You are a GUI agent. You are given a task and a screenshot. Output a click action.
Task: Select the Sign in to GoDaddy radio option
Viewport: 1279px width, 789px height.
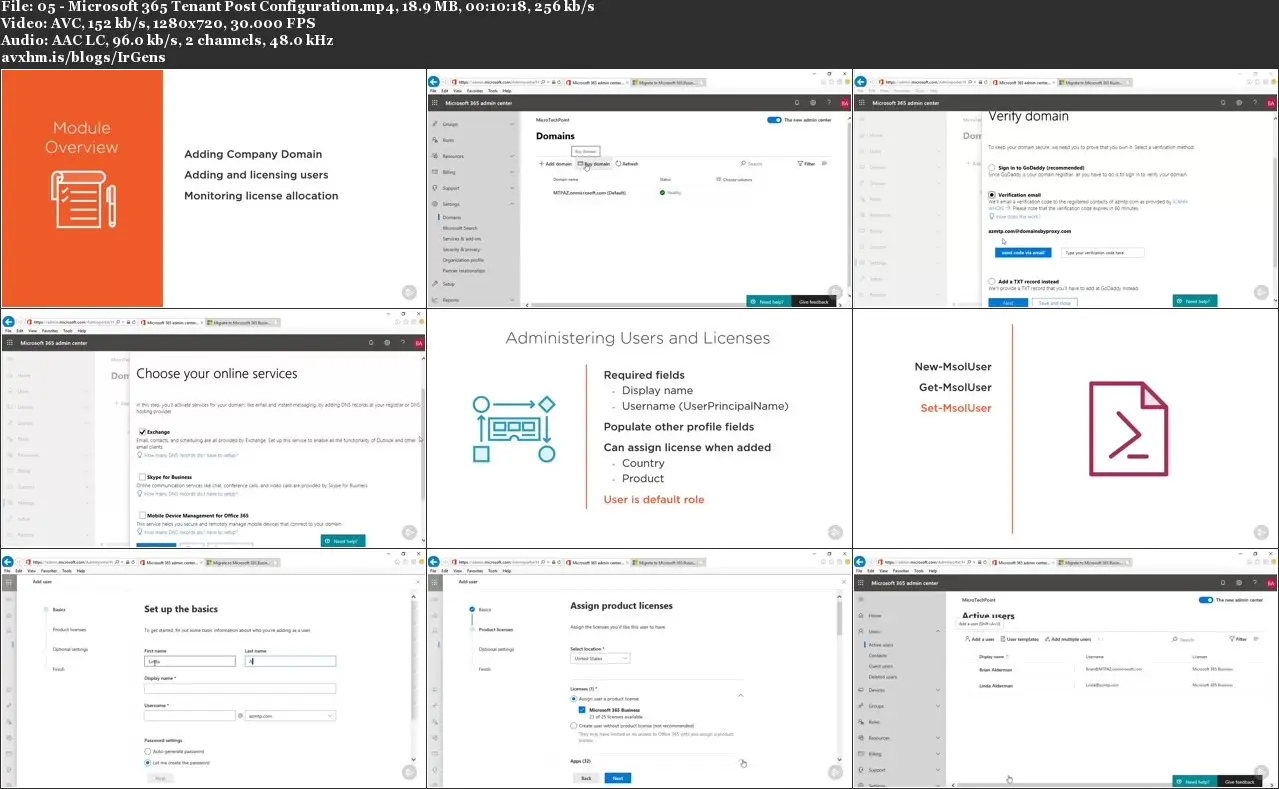coord(991,167)
